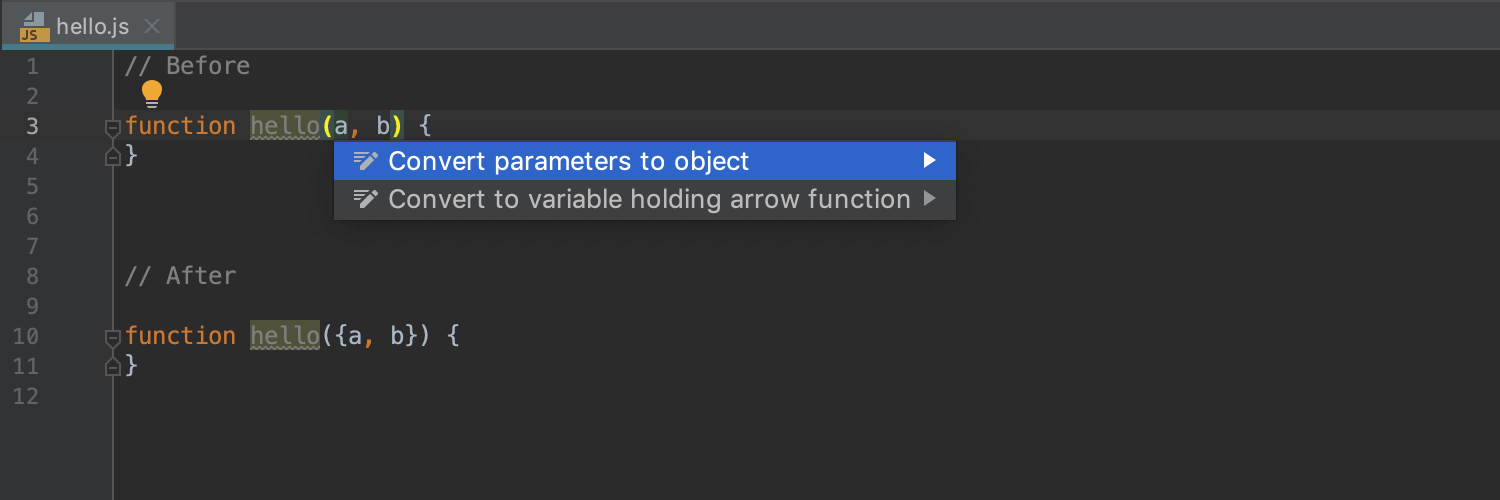The height and width of the screenshot is (500, 1500).
Task: Click pencil icon beside Convert parameters to object
Action: 366,160
